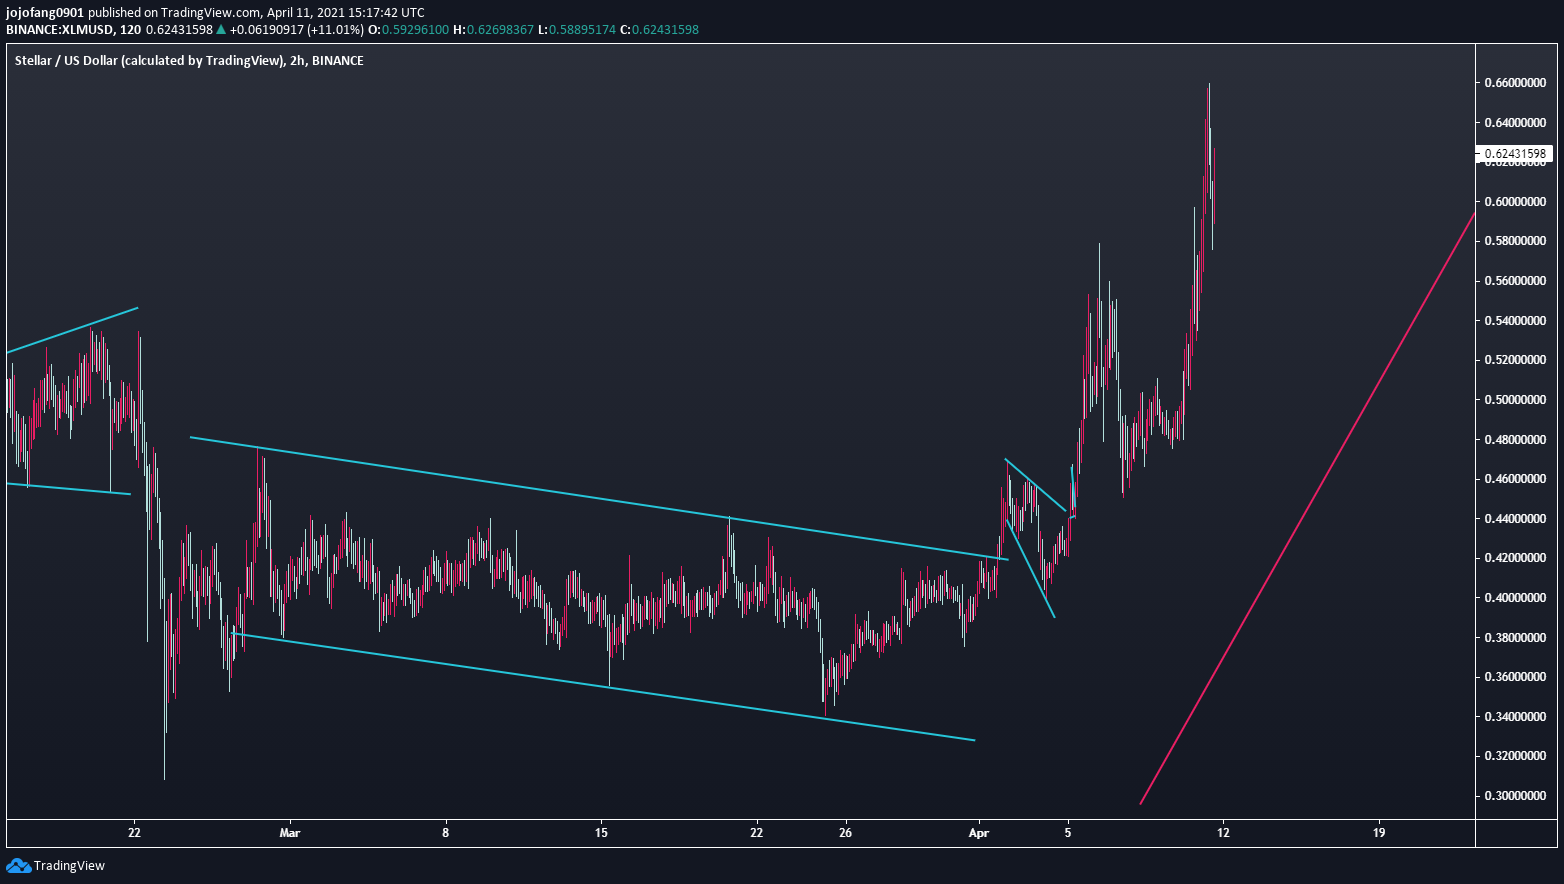Viewport: 1564px width, 884px height.
Task: Click the 0.42000000 price axis label
Action: point(1515,558)
